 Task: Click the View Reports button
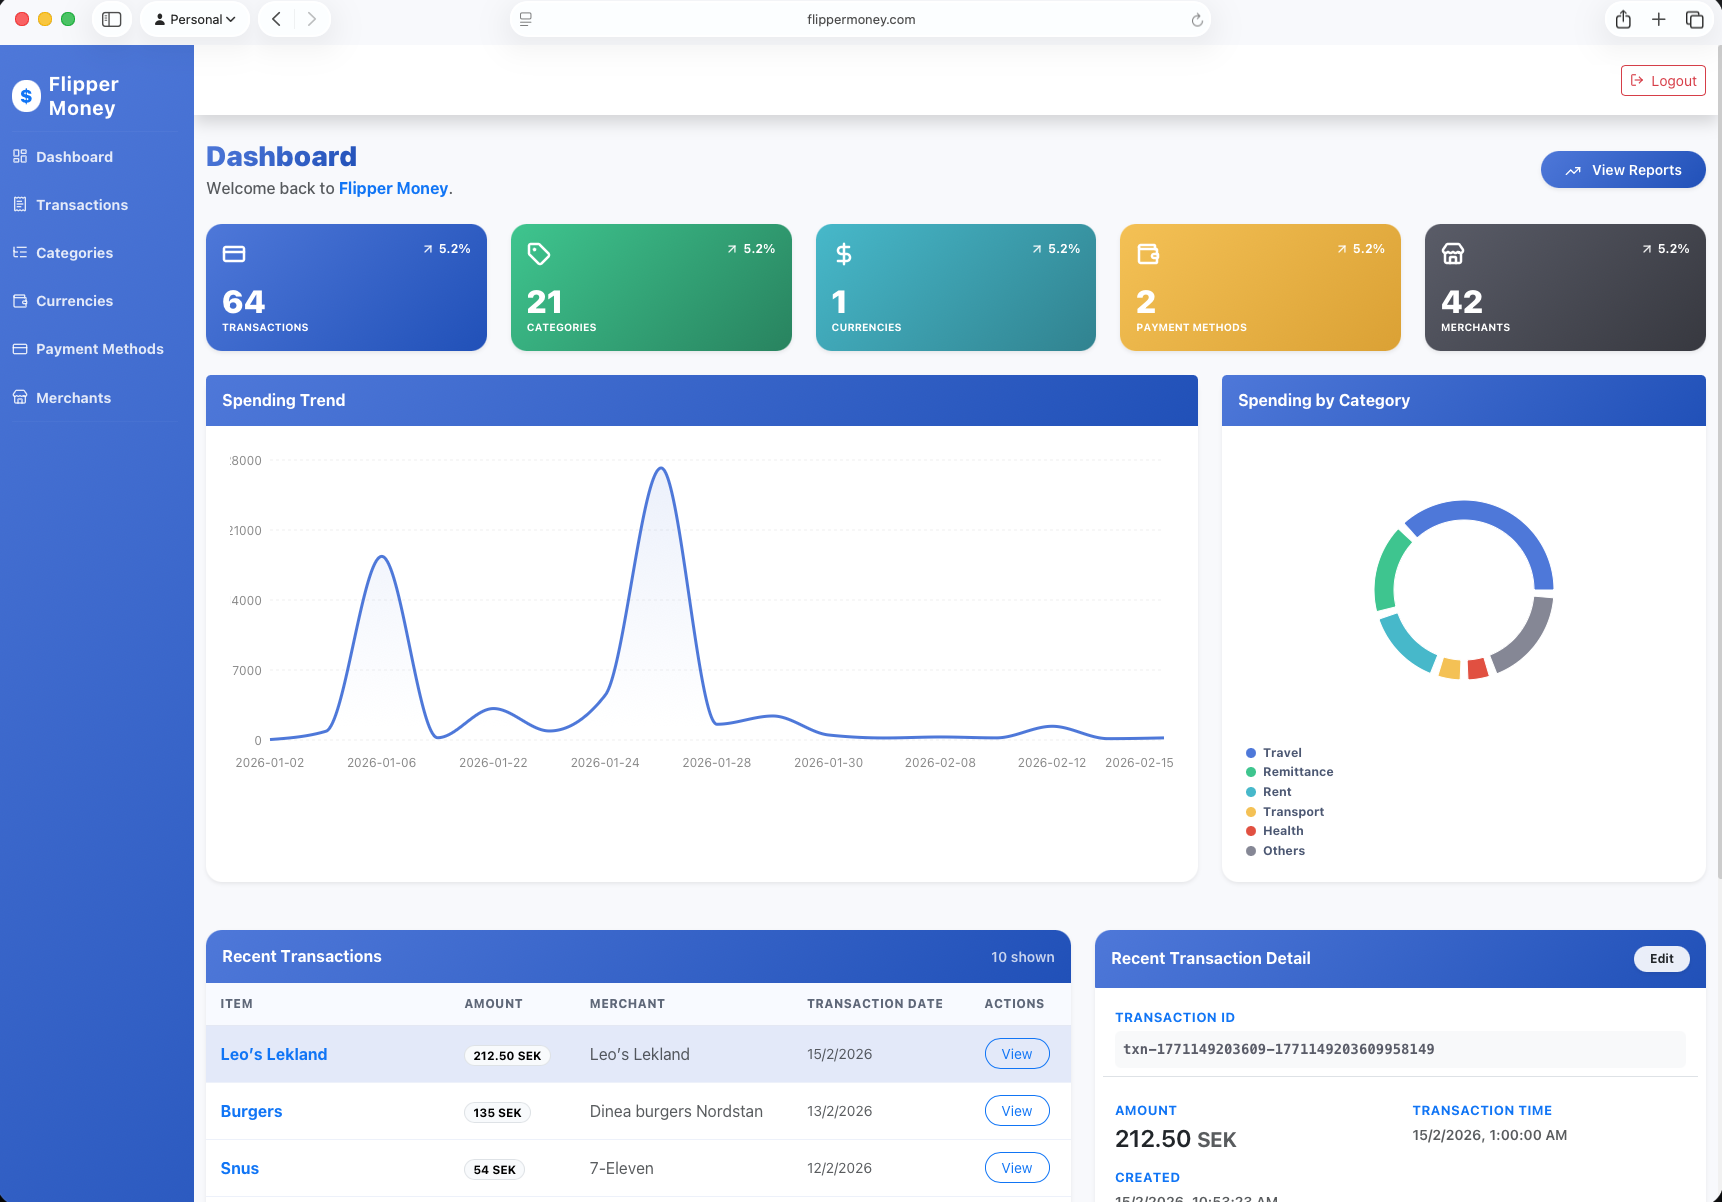[x=1622, y=169]
